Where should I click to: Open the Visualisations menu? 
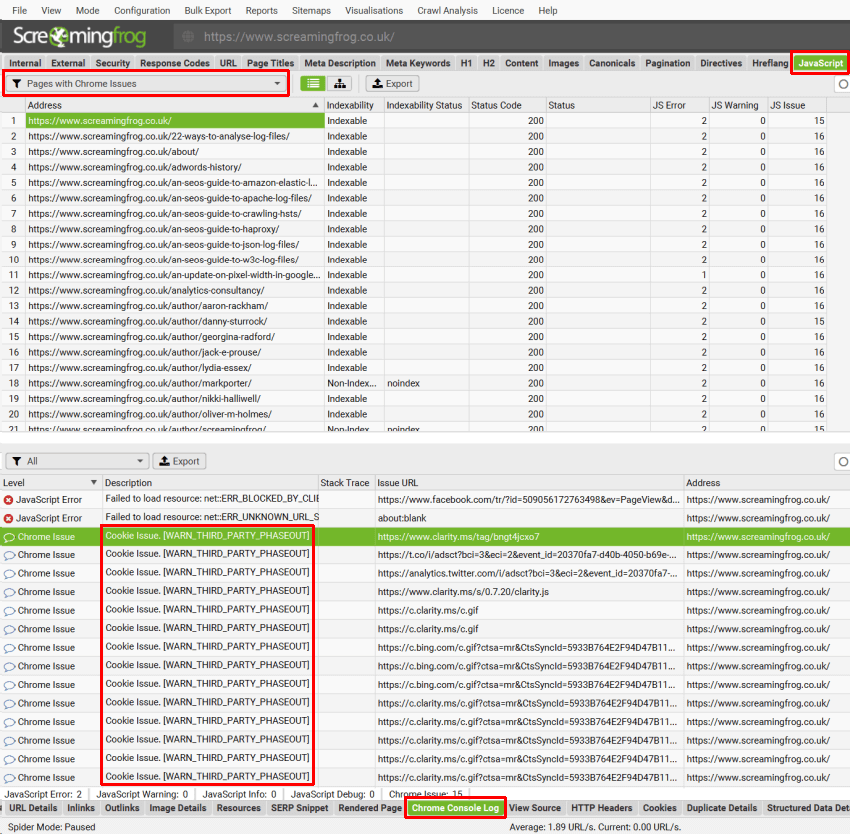tap(374, 10)
